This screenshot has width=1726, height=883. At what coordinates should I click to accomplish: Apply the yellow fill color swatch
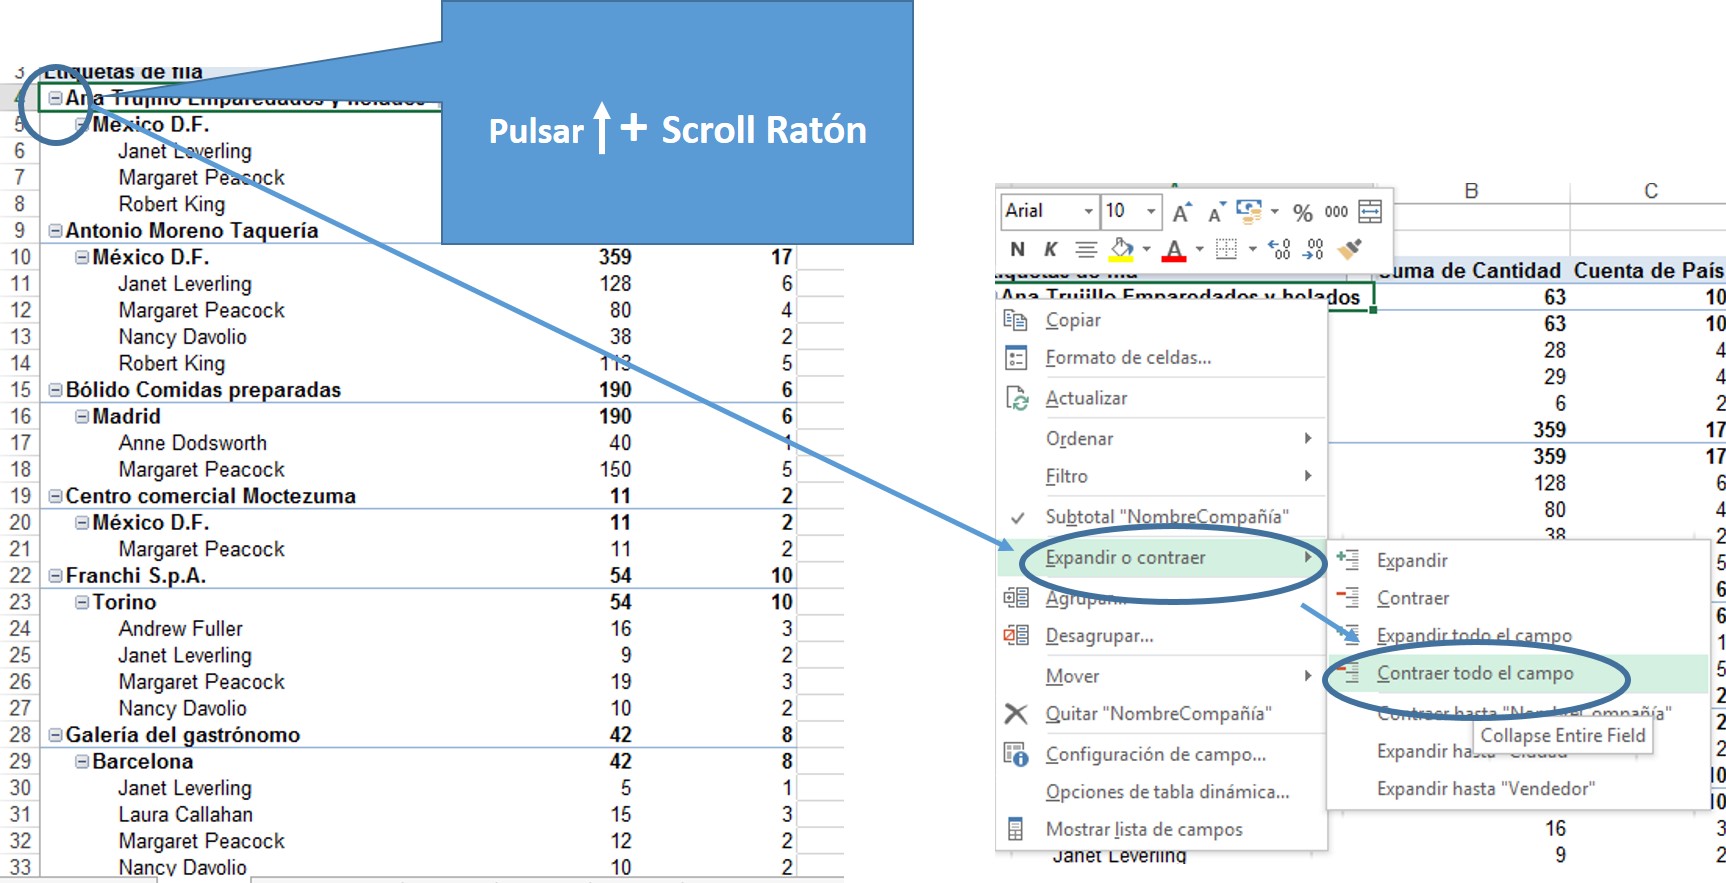click(1122, 249)
